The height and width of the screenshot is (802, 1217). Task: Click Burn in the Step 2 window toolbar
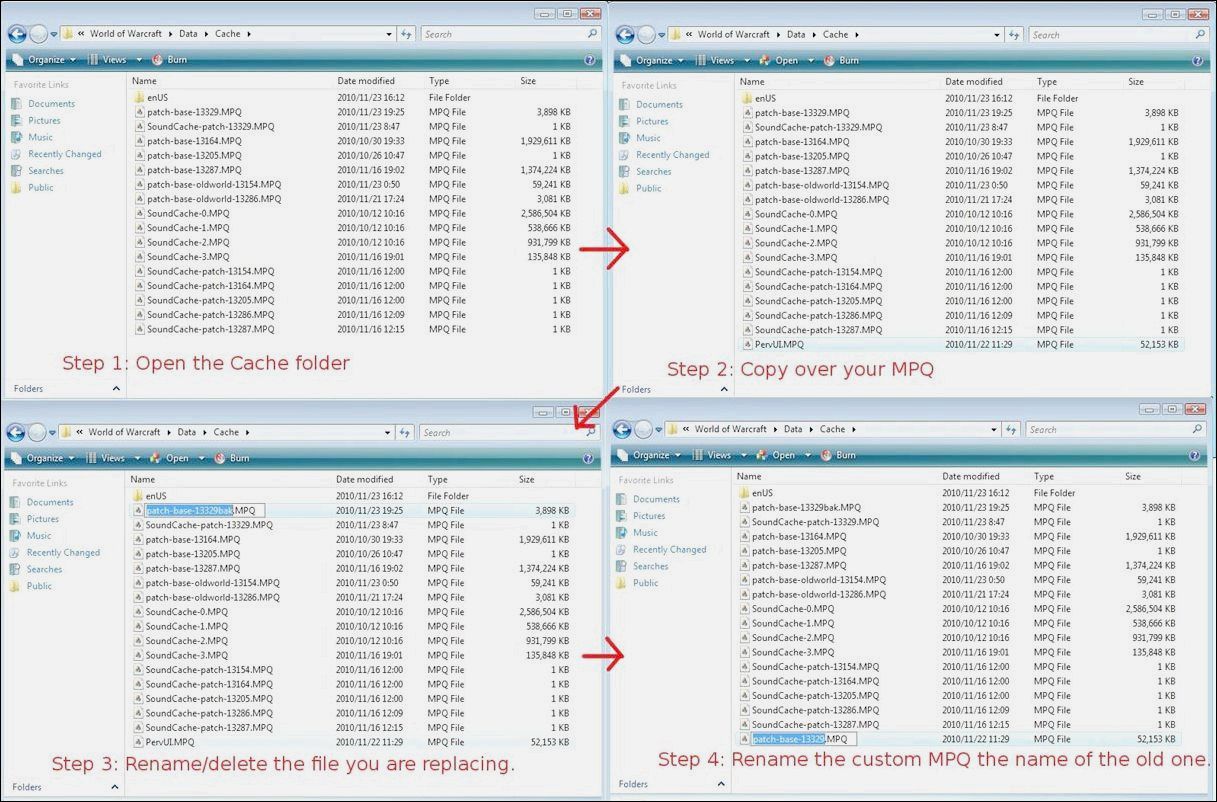tap(840, 61)
